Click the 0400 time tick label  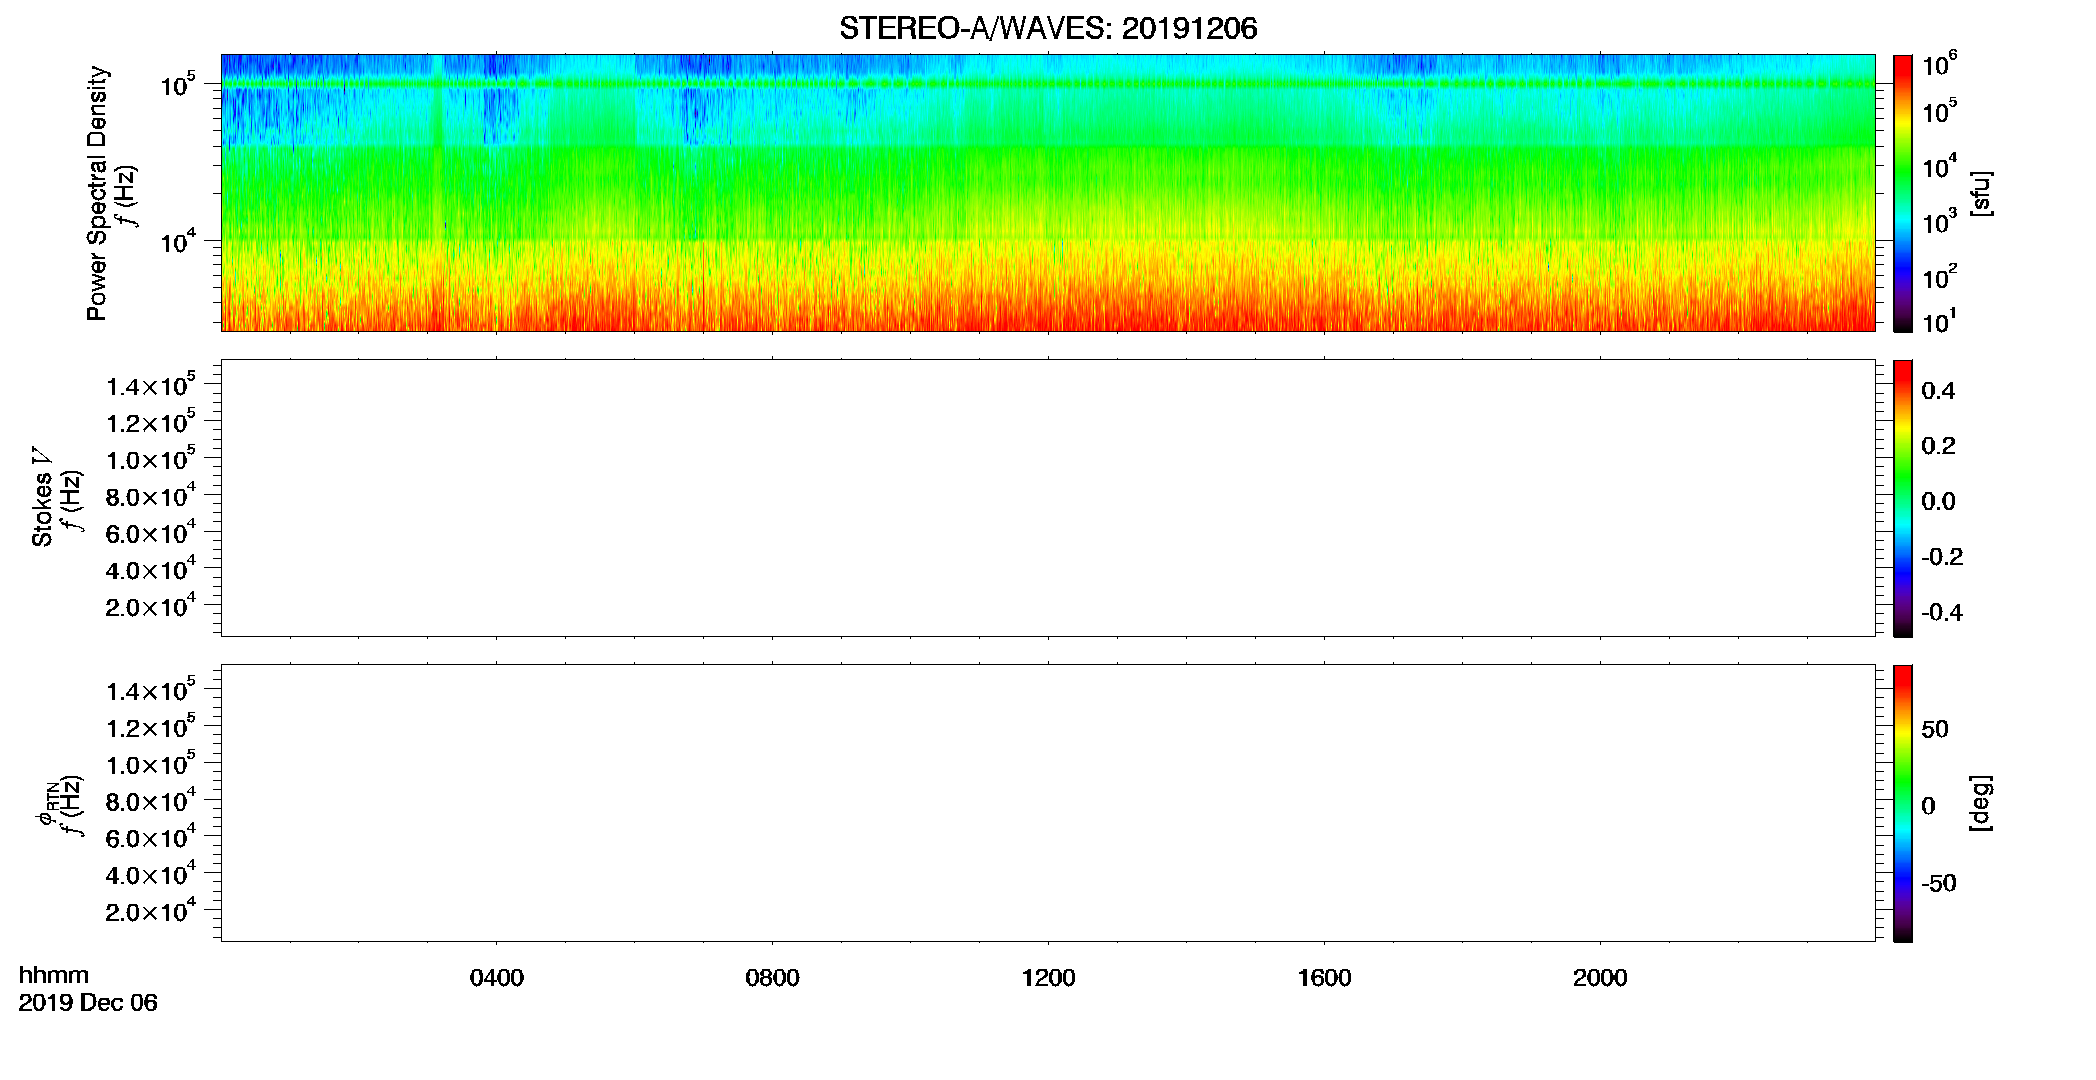pyautogui.click(x=497, y=978)
